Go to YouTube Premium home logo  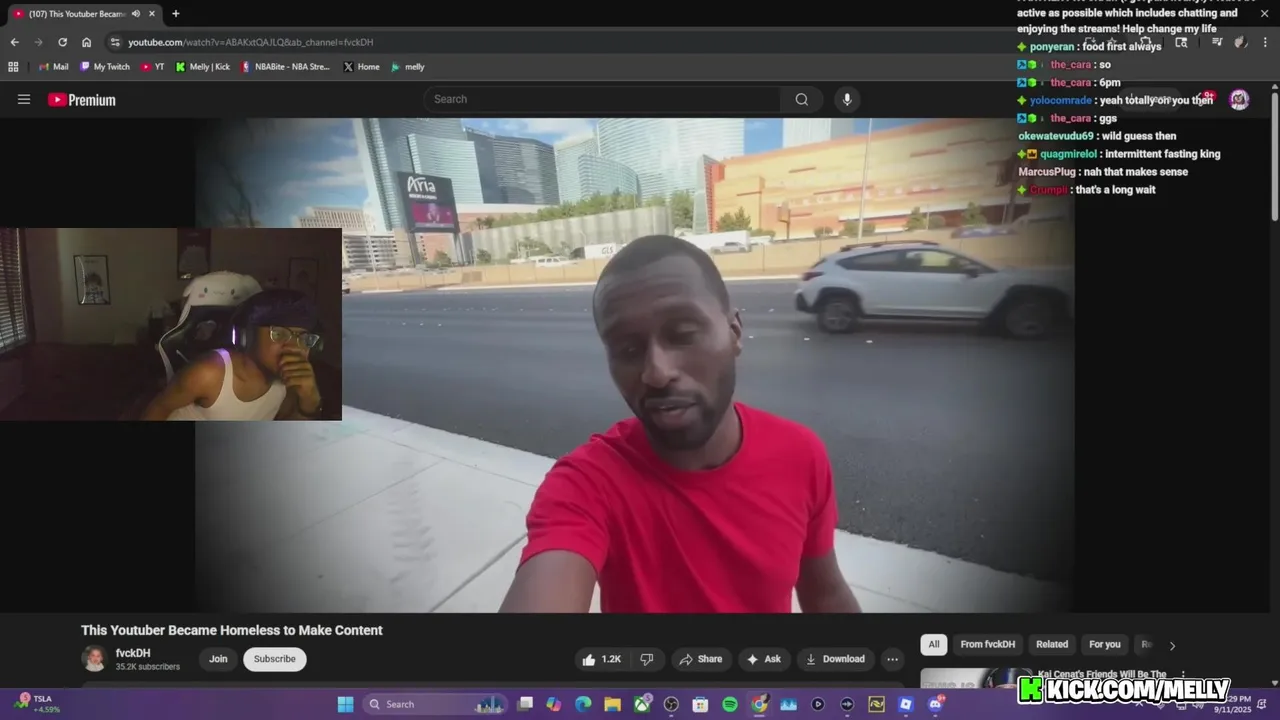[x=82, y=99]
